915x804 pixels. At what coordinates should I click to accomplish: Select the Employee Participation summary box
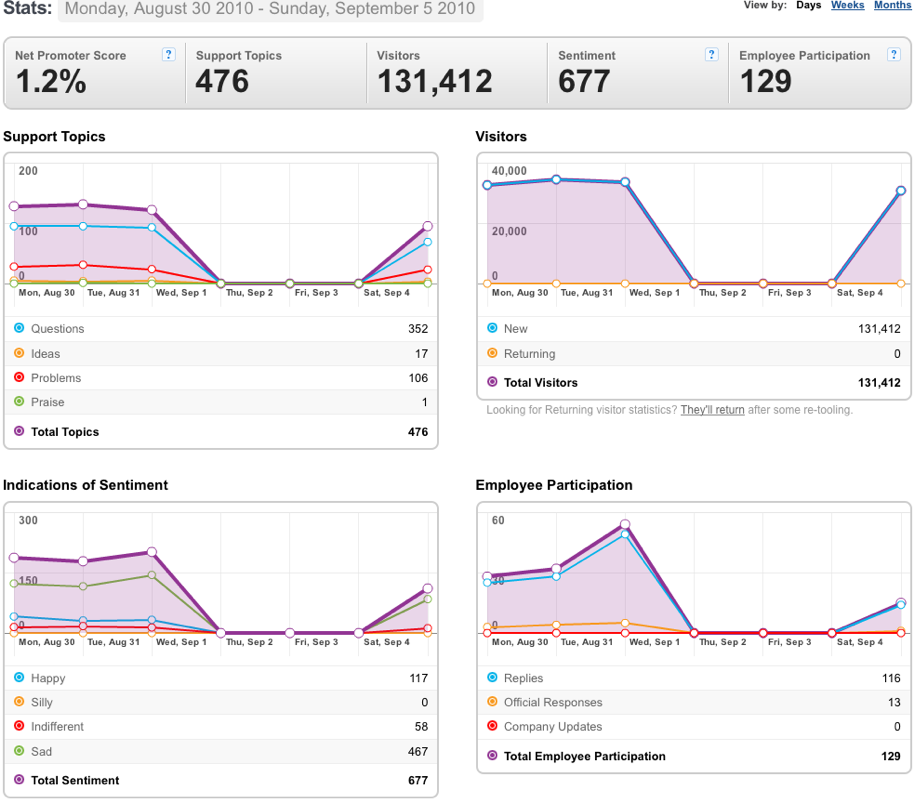[819, 73]
